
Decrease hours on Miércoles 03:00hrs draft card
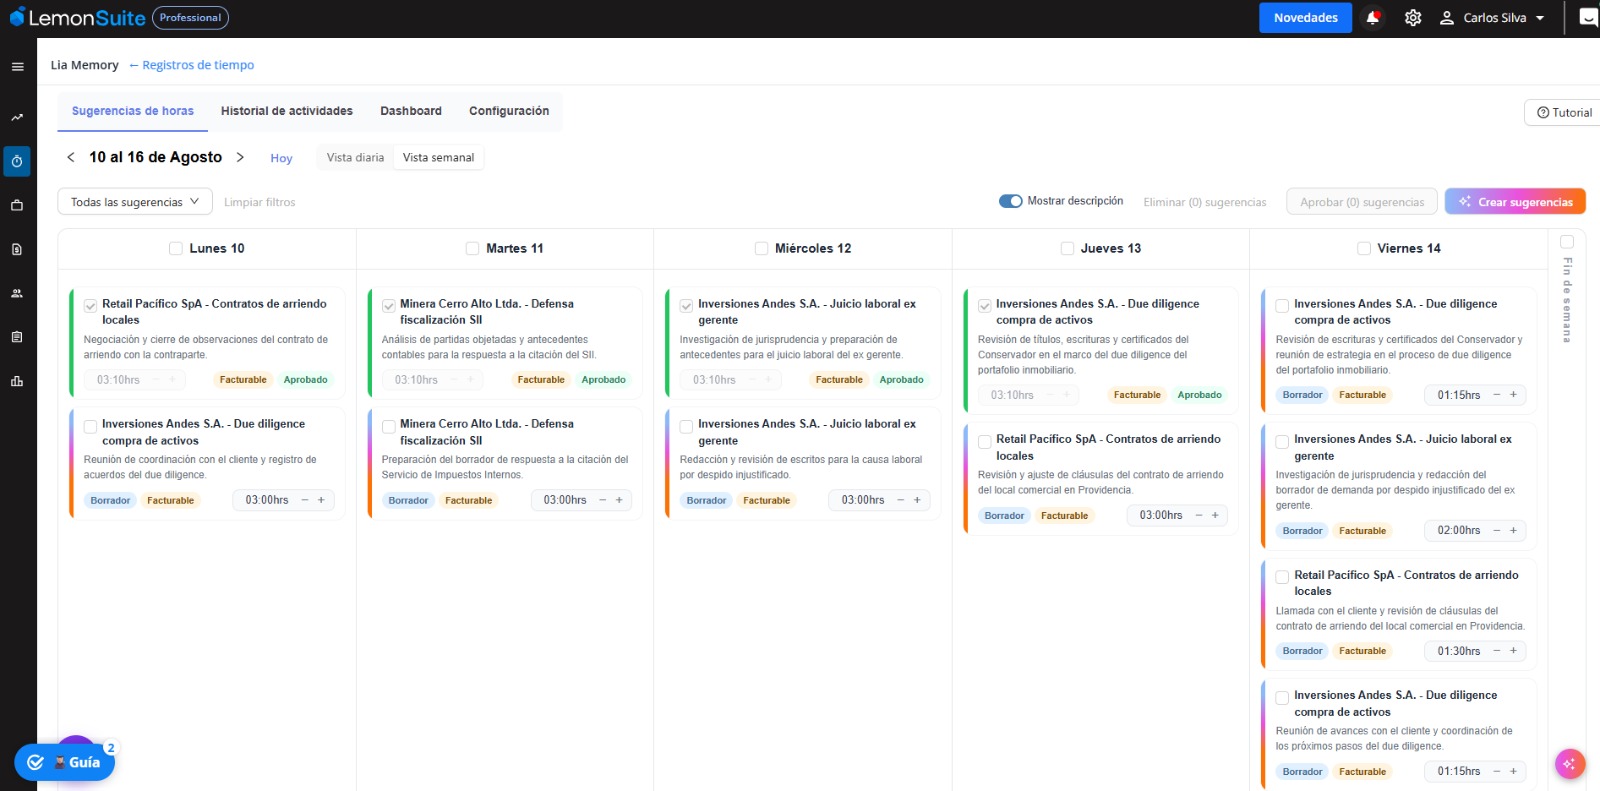[901, 500]
